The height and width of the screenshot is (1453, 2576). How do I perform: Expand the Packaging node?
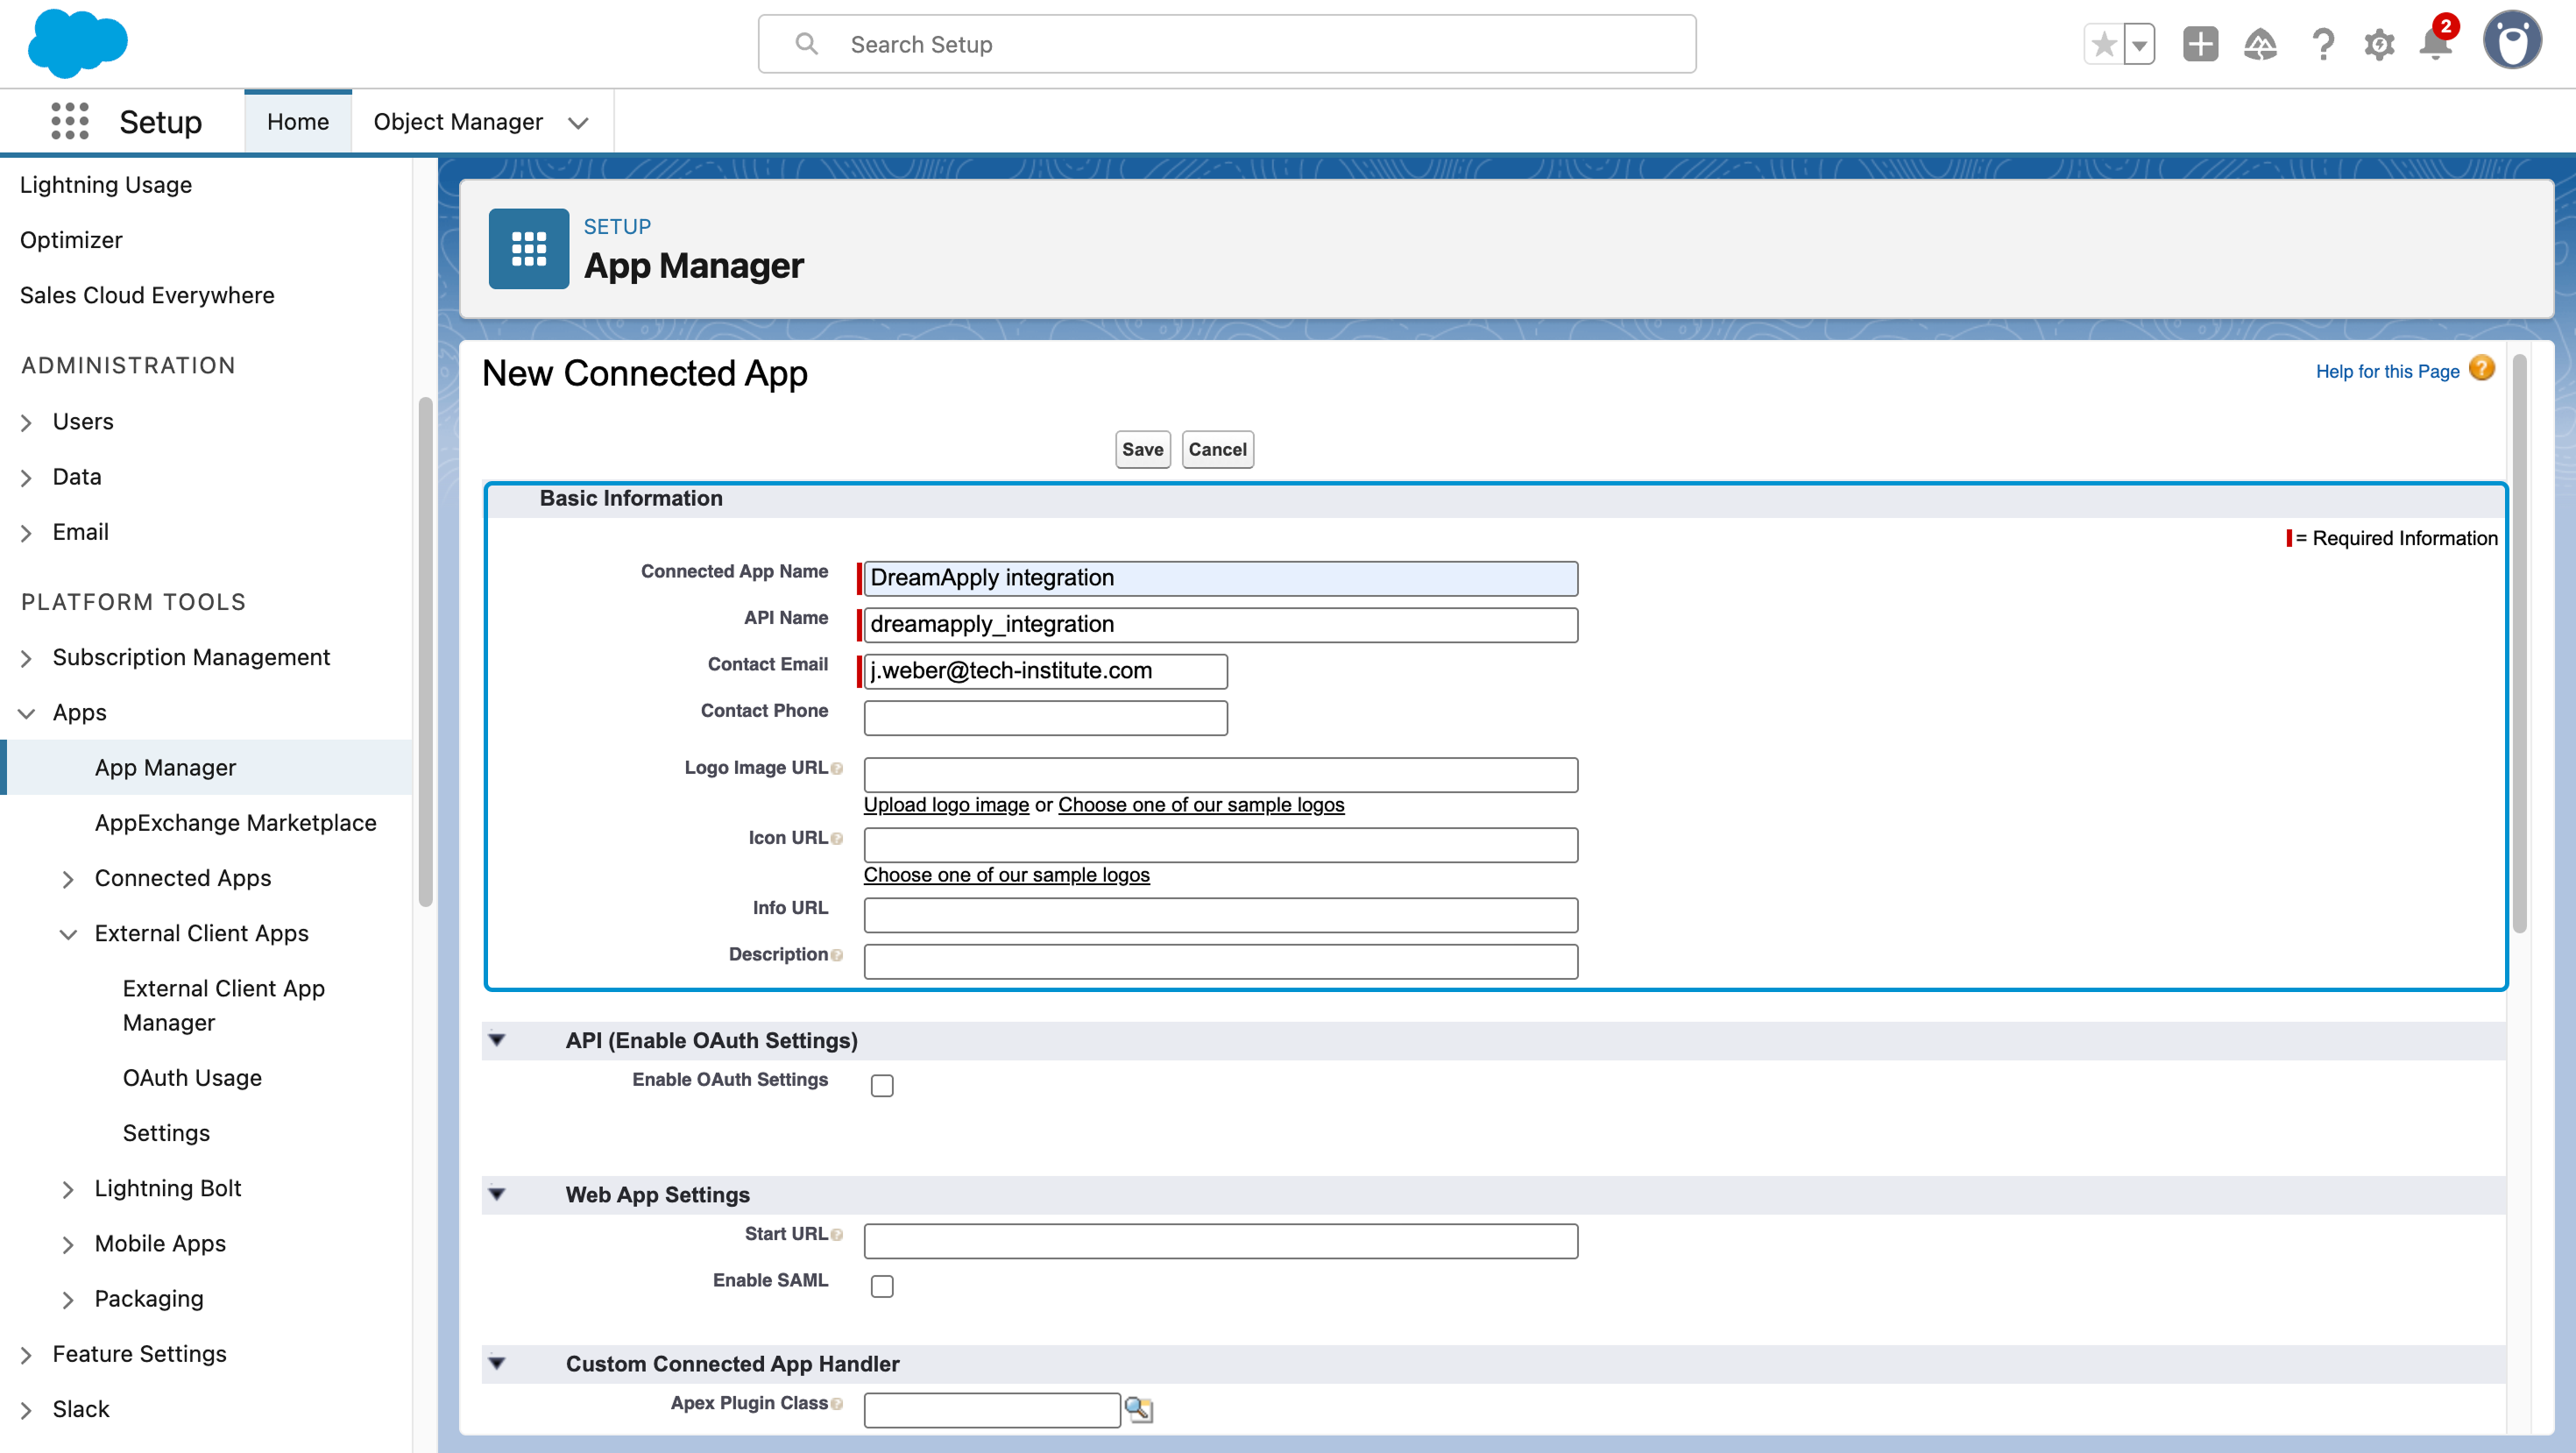pos(68,1300)
